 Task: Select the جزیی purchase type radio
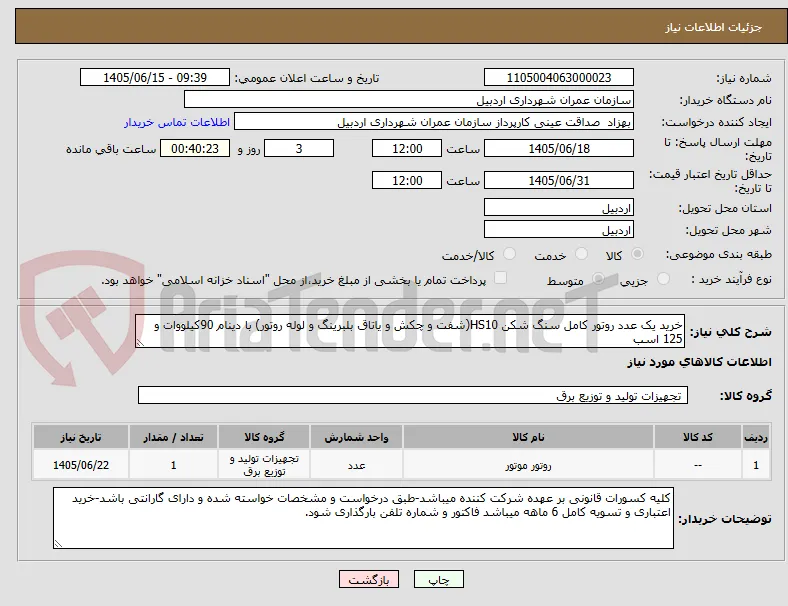coord(663,279)
